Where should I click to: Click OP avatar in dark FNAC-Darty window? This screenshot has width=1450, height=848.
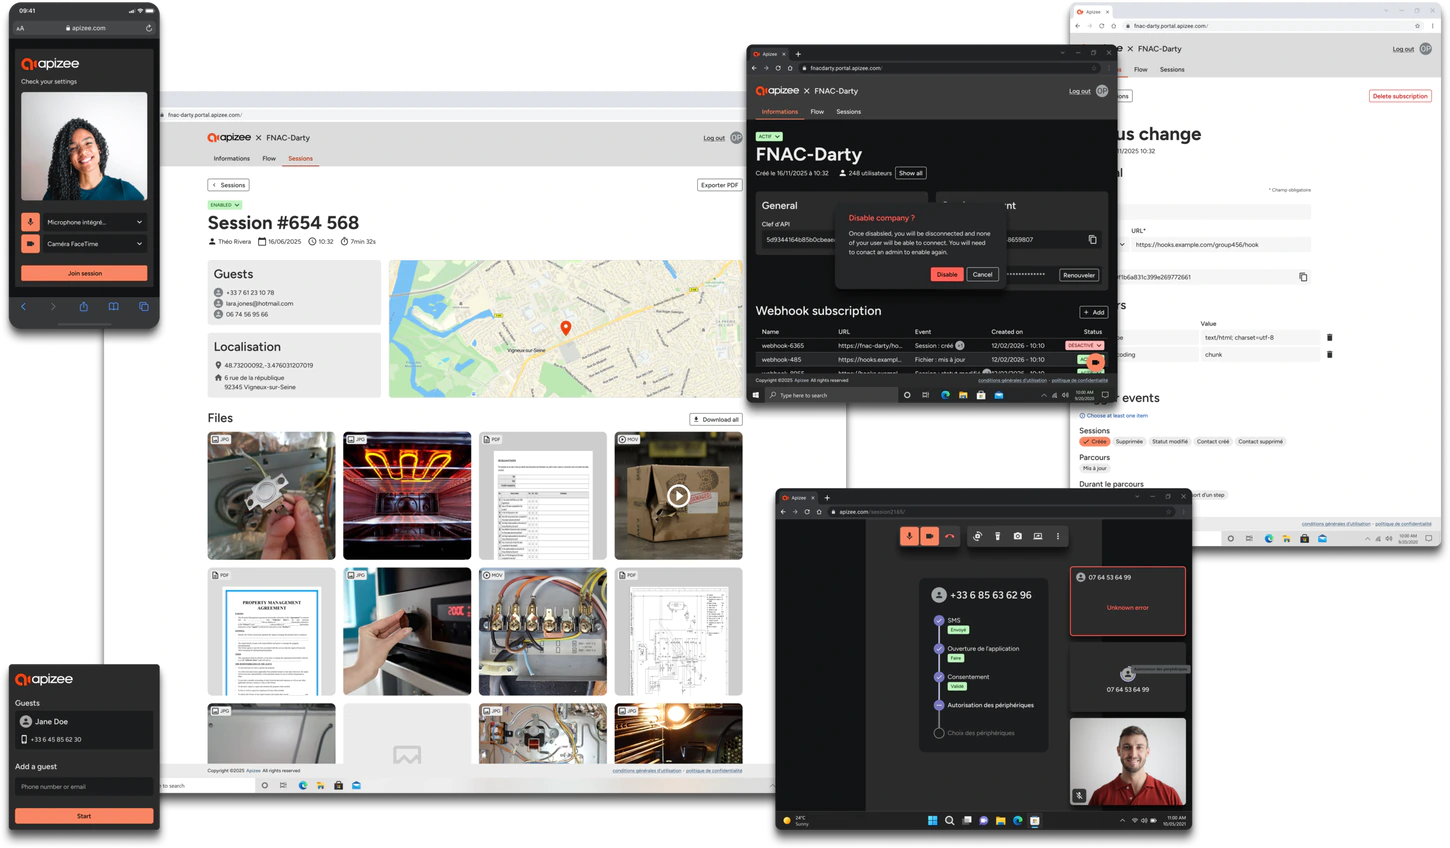point(1102,91)
